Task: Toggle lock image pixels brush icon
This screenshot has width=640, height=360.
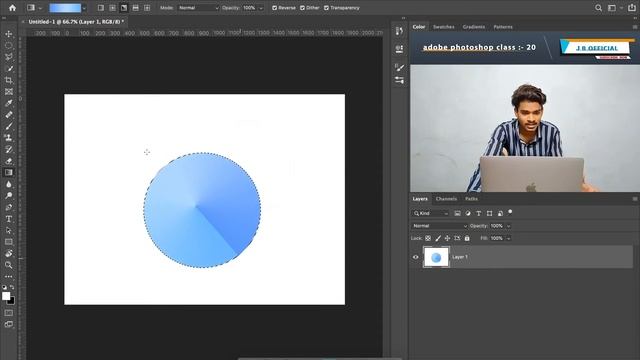Action: click(x=438, y=238)
